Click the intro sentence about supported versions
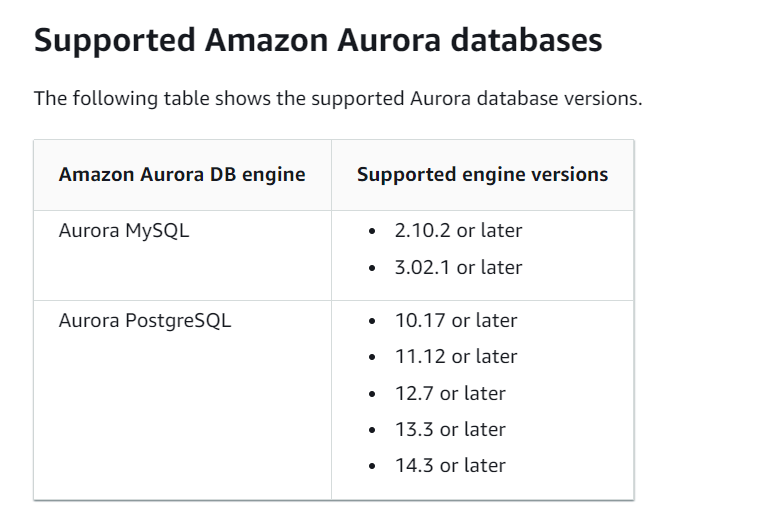 [x=338, y=98]
